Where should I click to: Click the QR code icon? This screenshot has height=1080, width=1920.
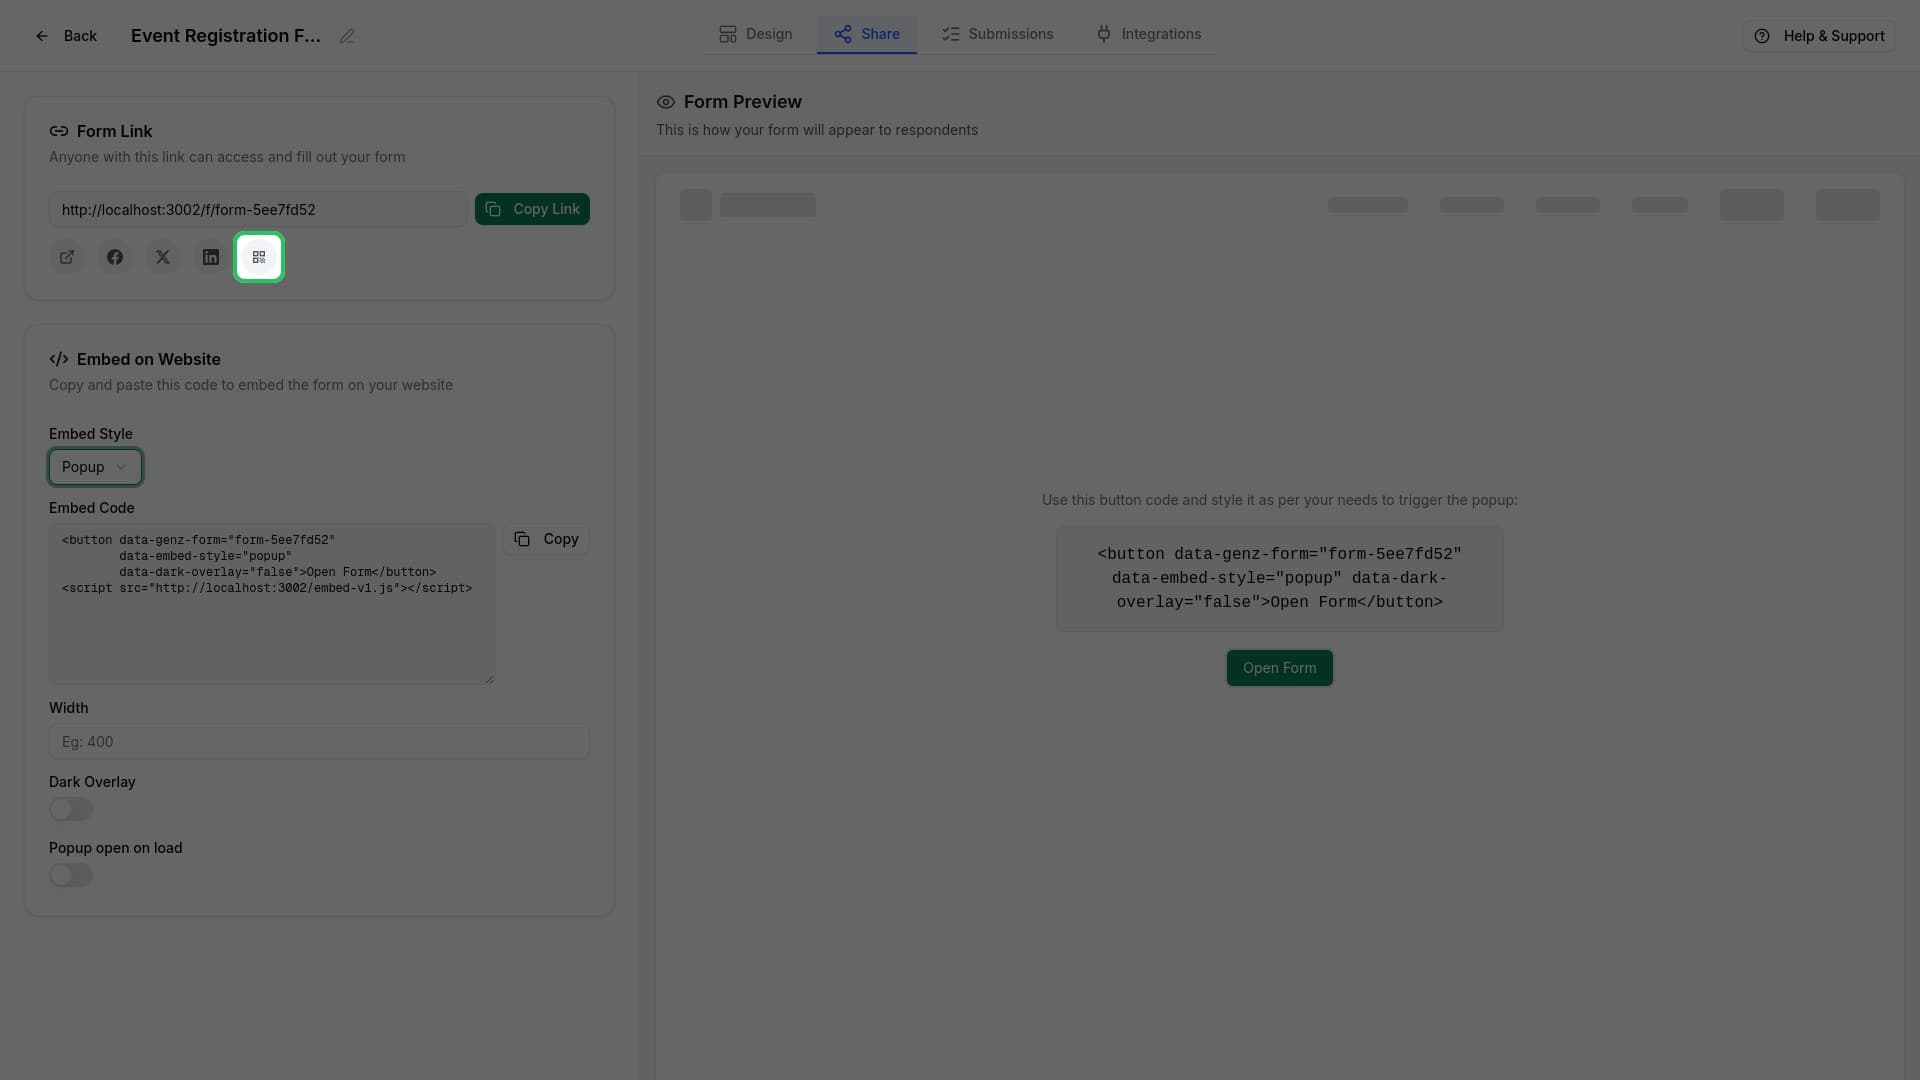pyautogui.click(x=259, y=257)
